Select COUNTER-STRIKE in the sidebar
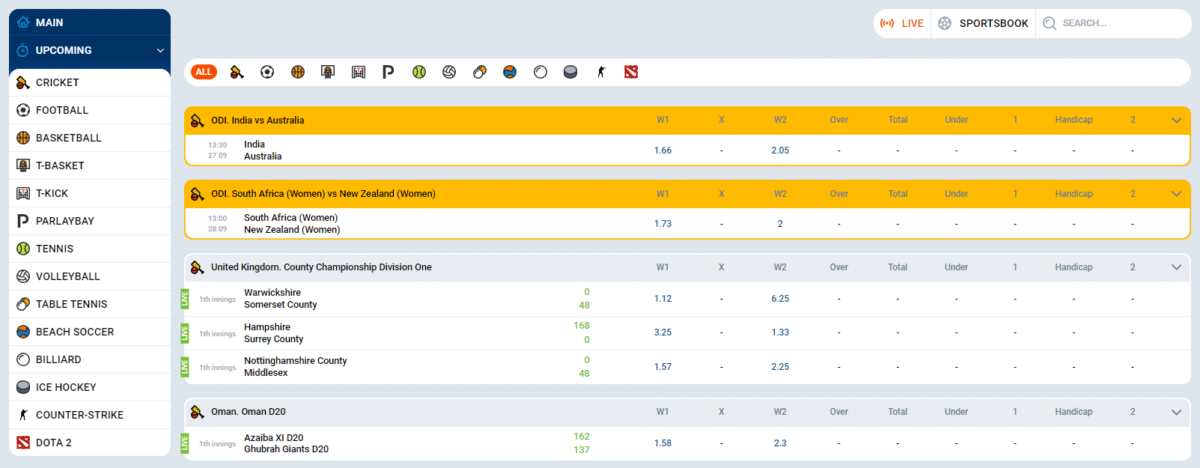 click(90, 415)
